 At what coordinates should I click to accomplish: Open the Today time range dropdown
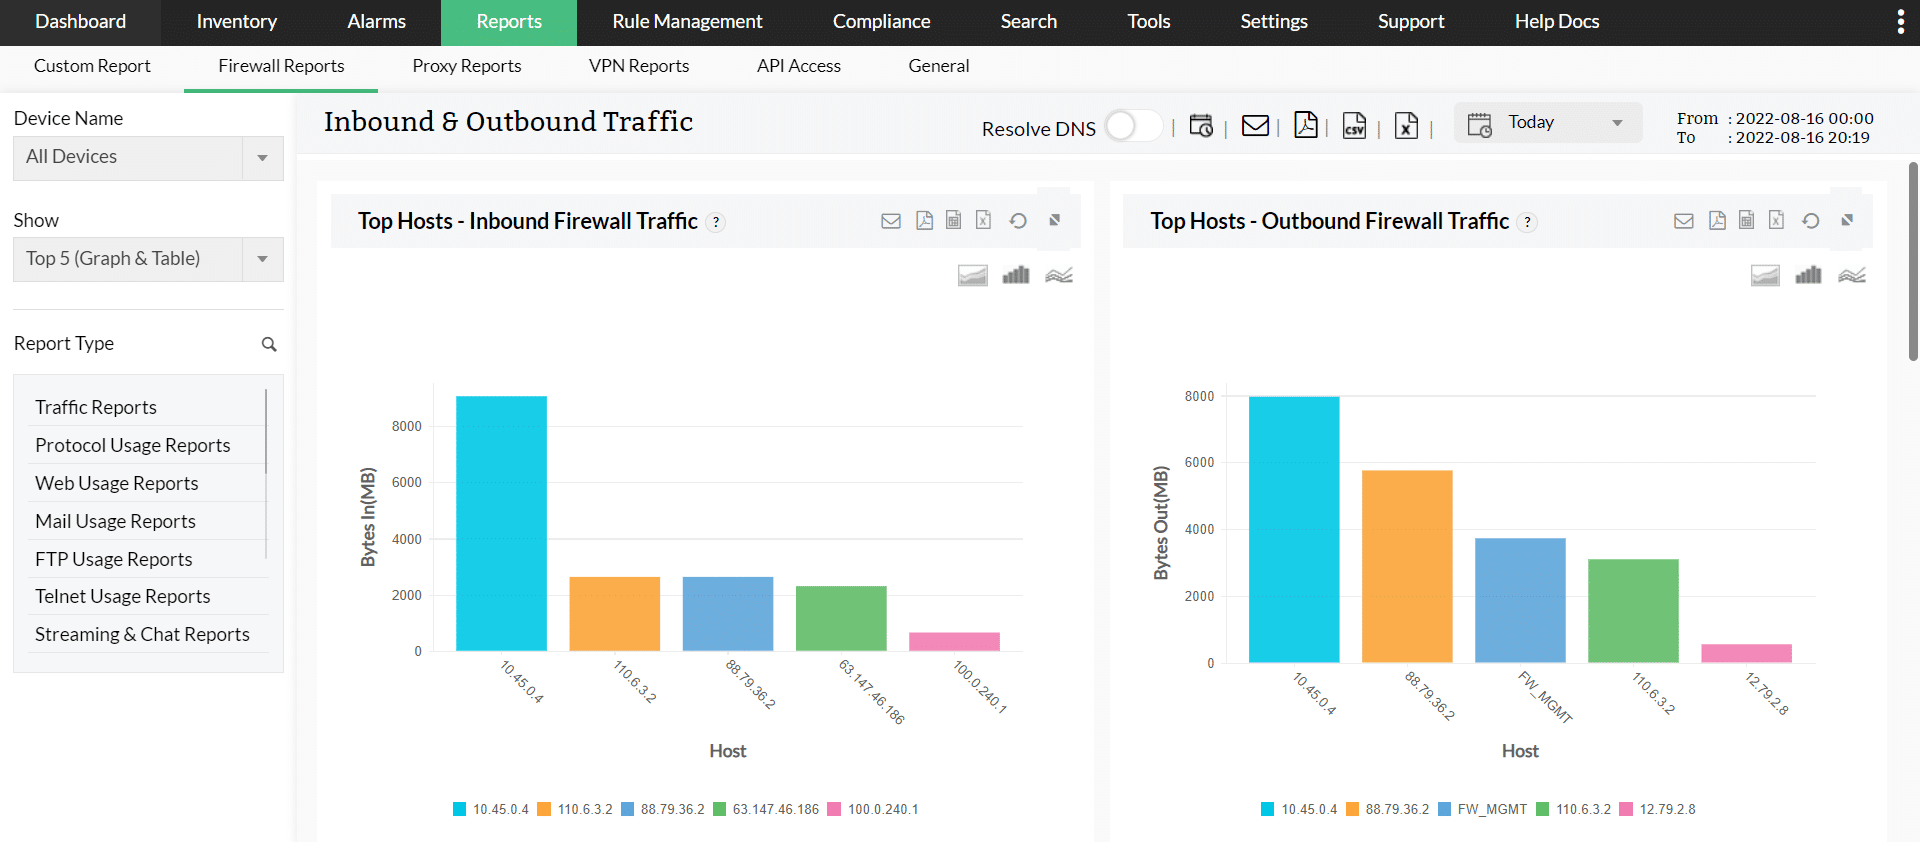[x=1548, y=123]
